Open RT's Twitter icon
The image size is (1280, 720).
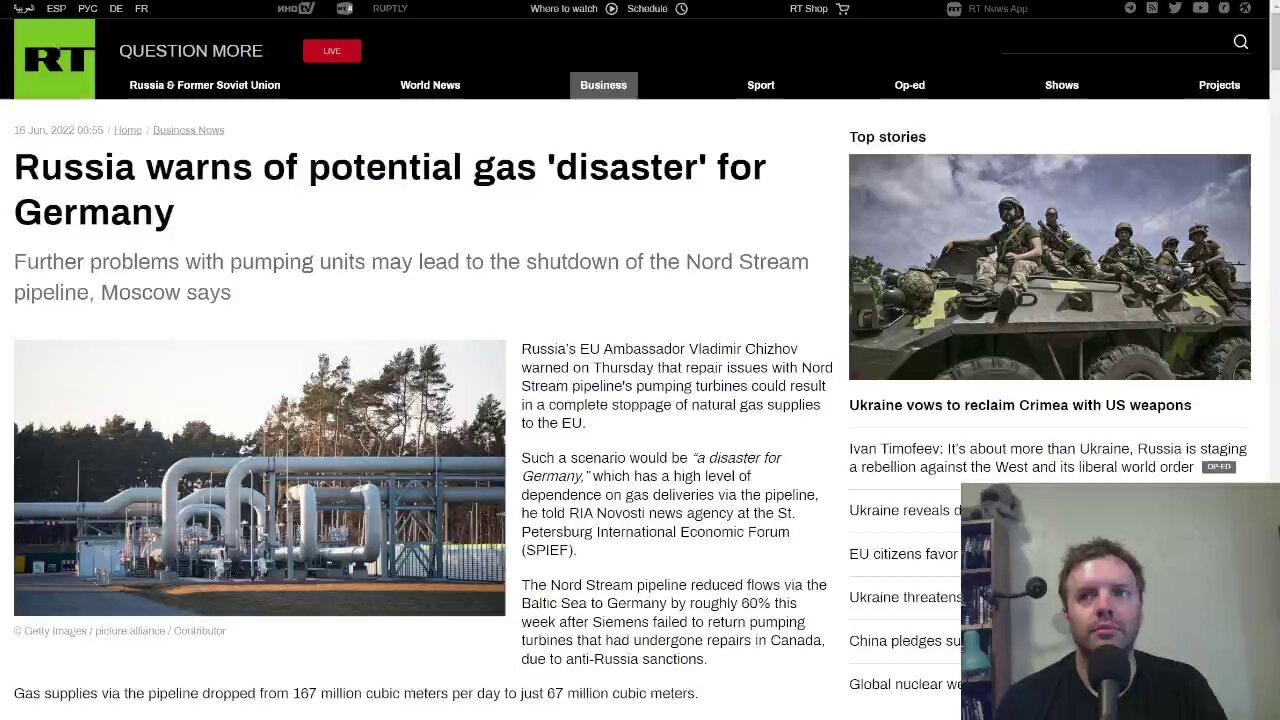[x=1175, y=8]
